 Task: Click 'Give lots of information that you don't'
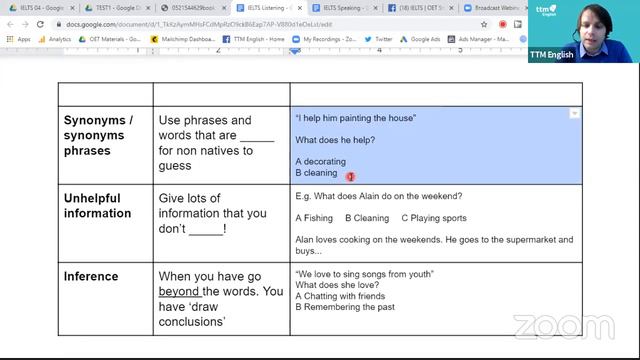click(212, 213)
